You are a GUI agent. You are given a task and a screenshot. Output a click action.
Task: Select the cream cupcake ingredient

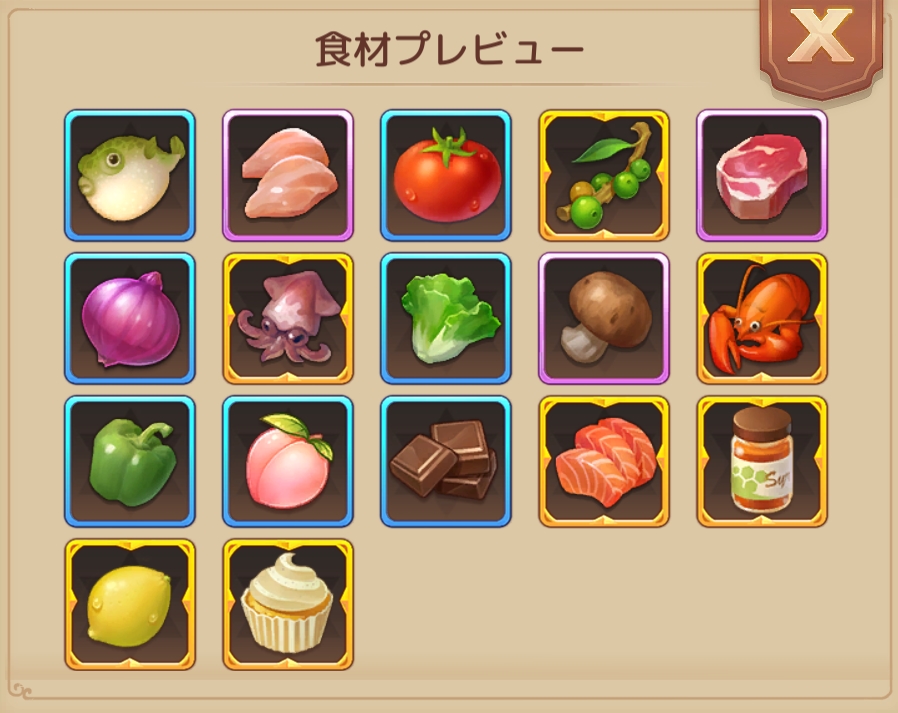coord(288,605)
